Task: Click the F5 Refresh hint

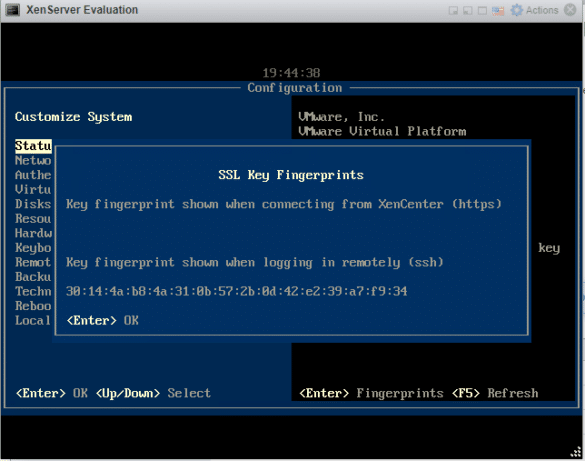Action: (x=495, y=393)
